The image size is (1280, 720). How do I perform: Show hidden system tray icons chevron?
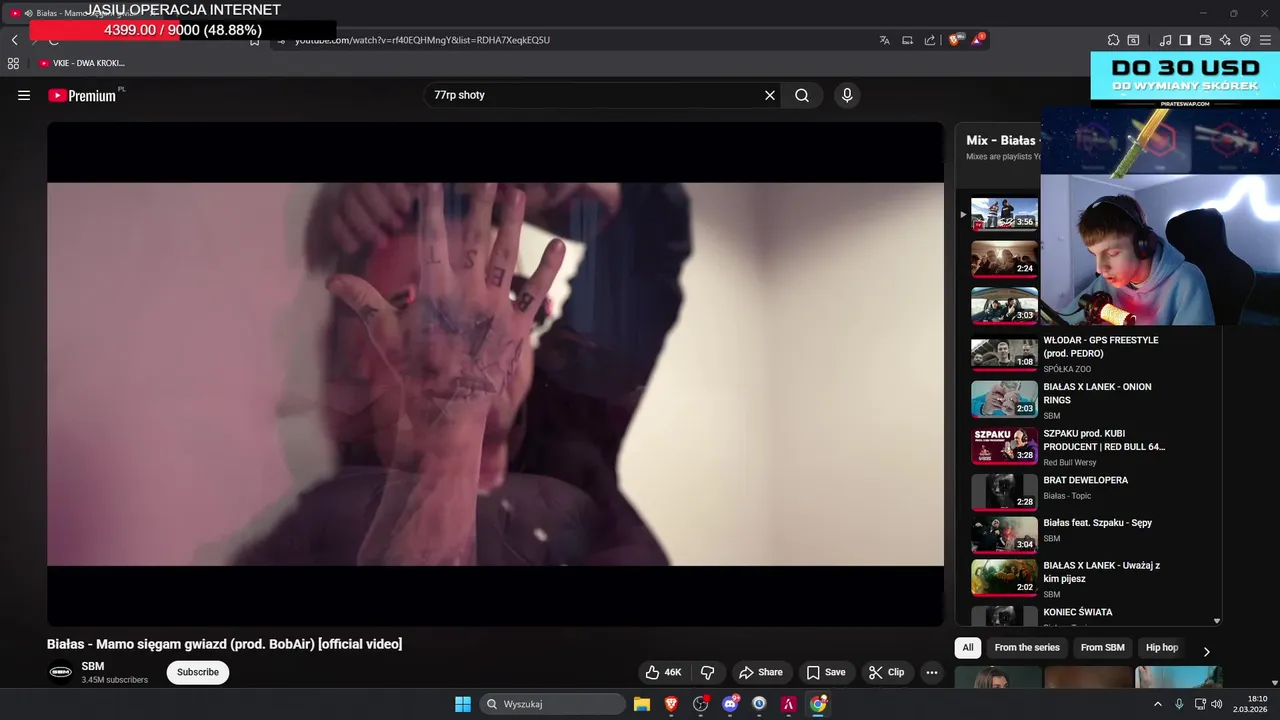(1158, 704)
